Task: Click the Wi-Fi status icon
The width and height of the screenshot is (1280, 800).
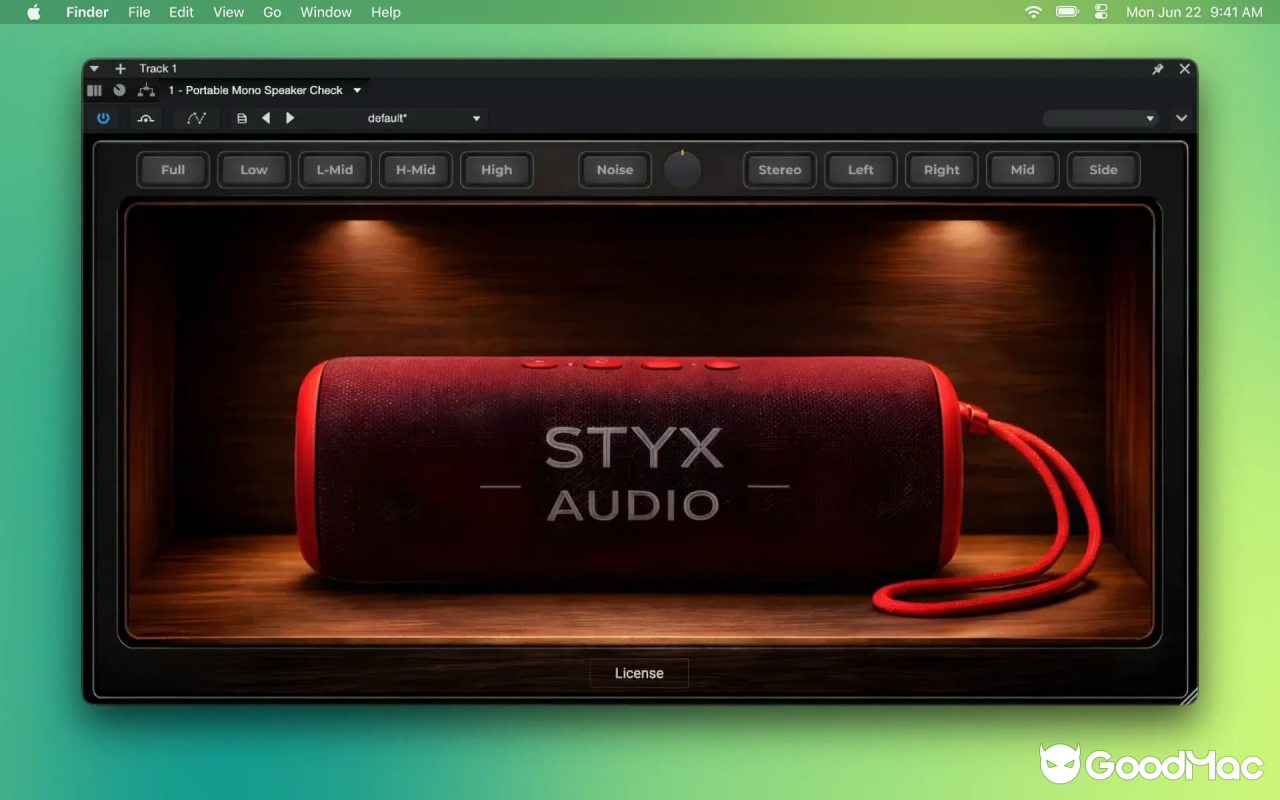Action: point(1033,12)
